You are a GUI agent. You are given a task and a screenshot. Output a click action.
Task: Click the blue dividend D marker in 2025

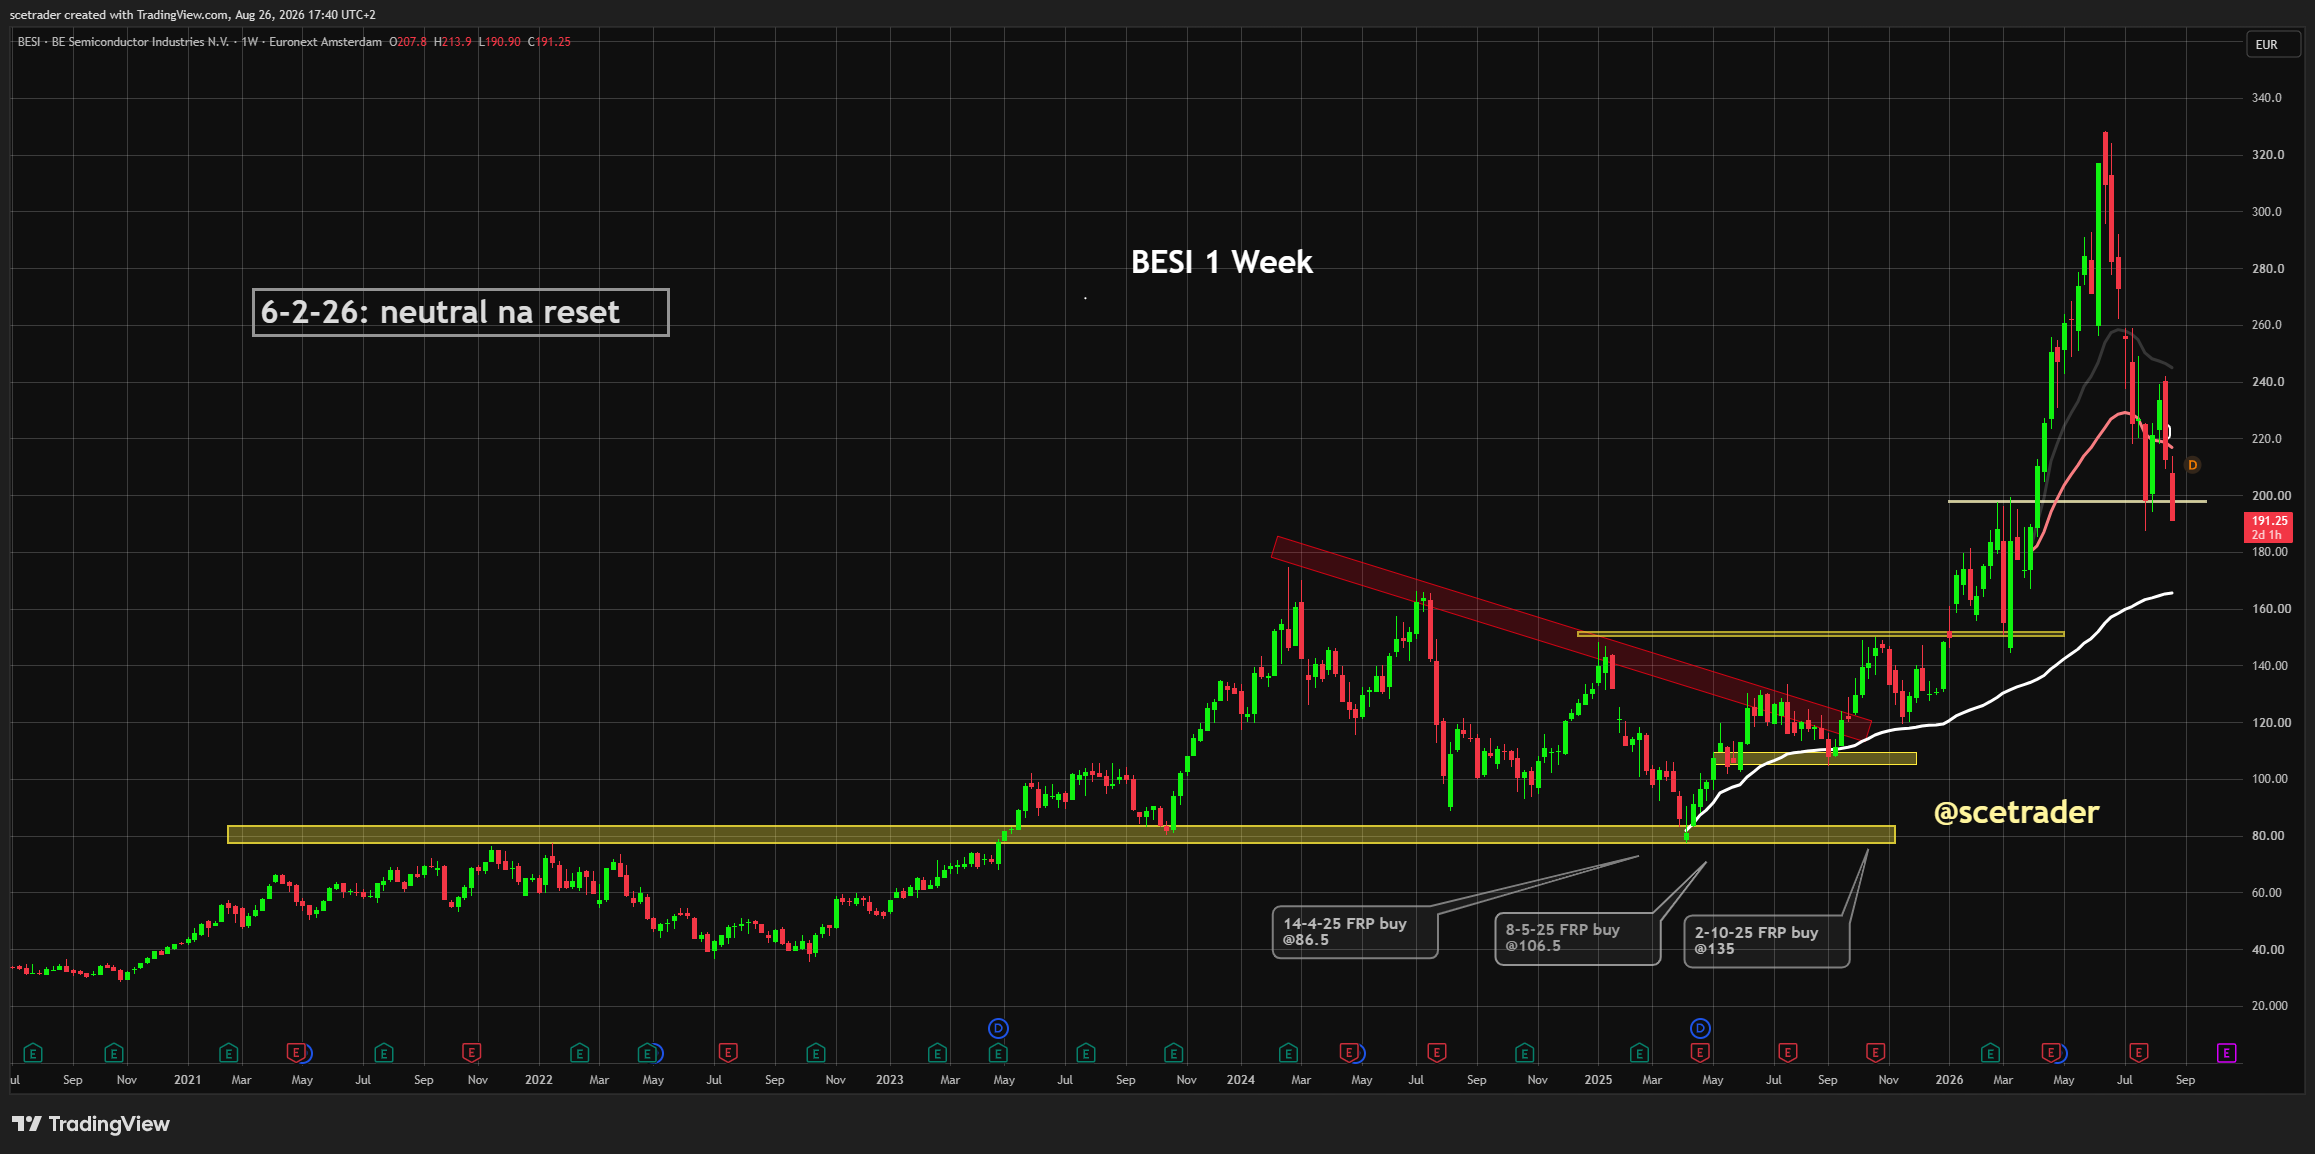(x=1700, y=1028)
